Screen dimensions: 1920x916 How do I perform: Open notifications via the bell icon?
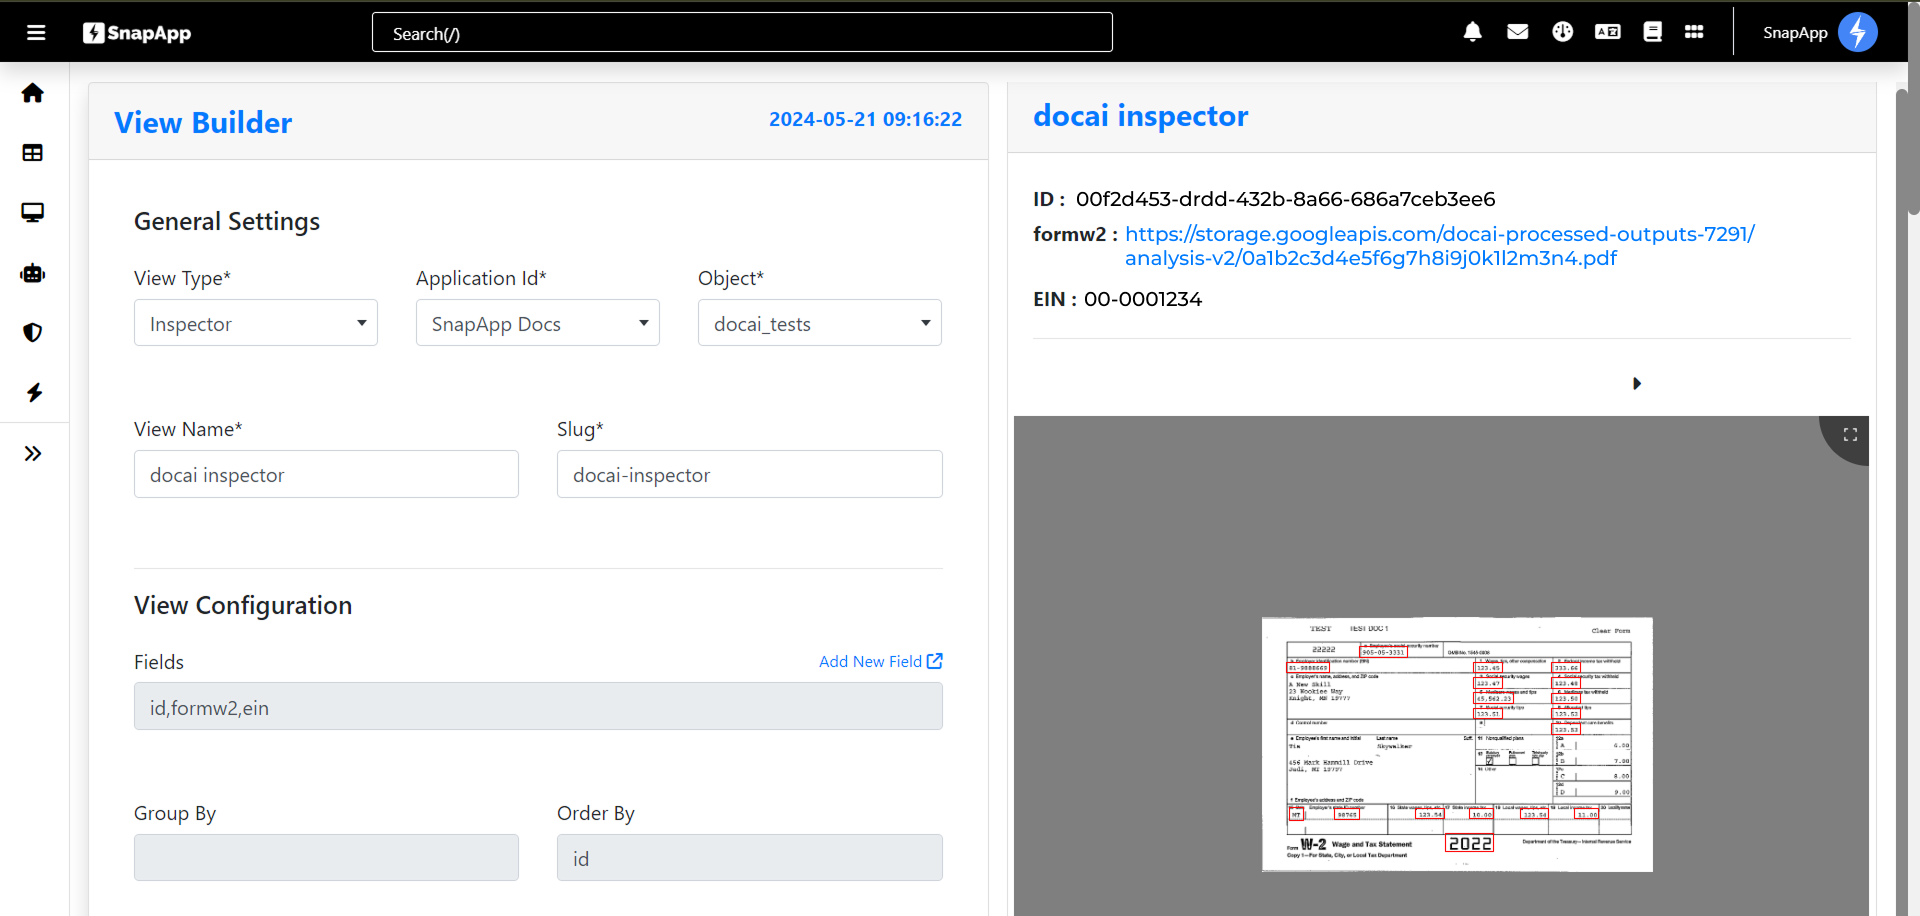point(1472,31)
